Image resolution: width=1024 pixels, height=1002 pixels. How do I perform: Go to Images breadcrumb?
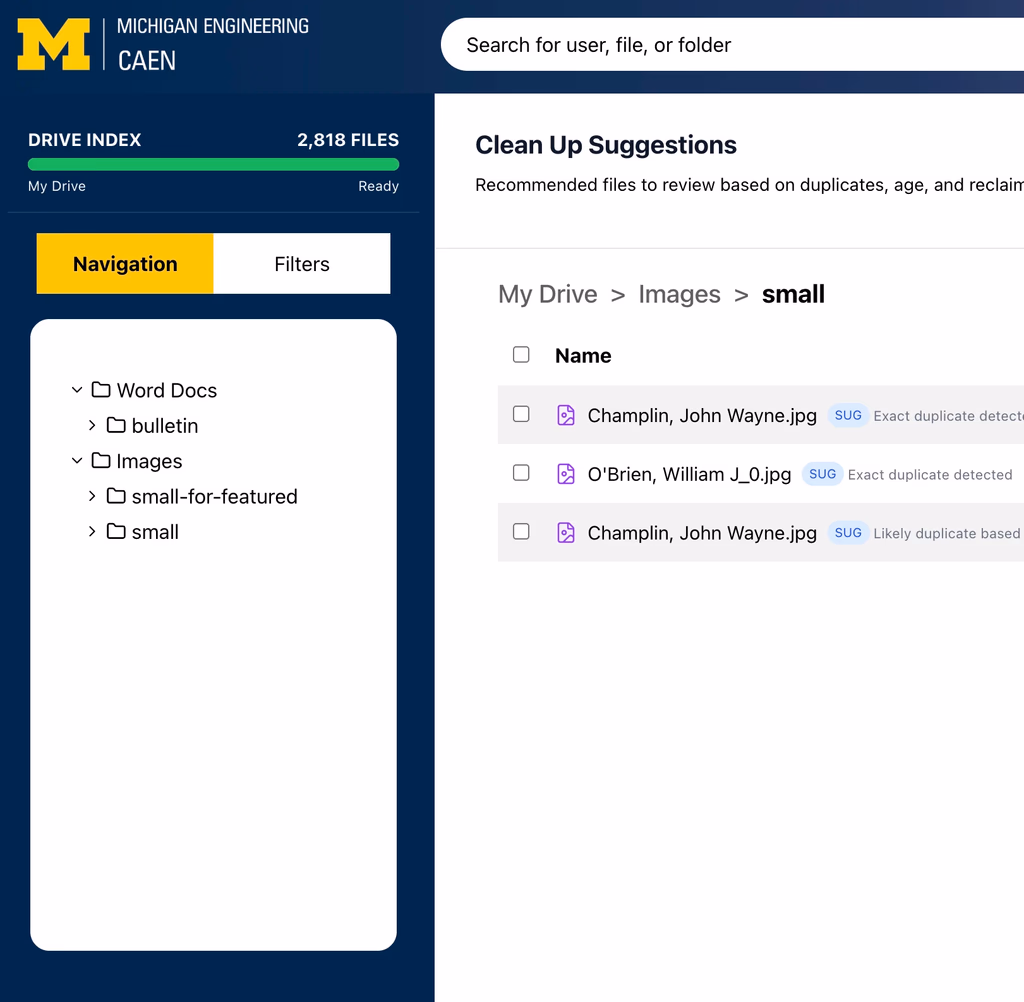tap(679, 294)
